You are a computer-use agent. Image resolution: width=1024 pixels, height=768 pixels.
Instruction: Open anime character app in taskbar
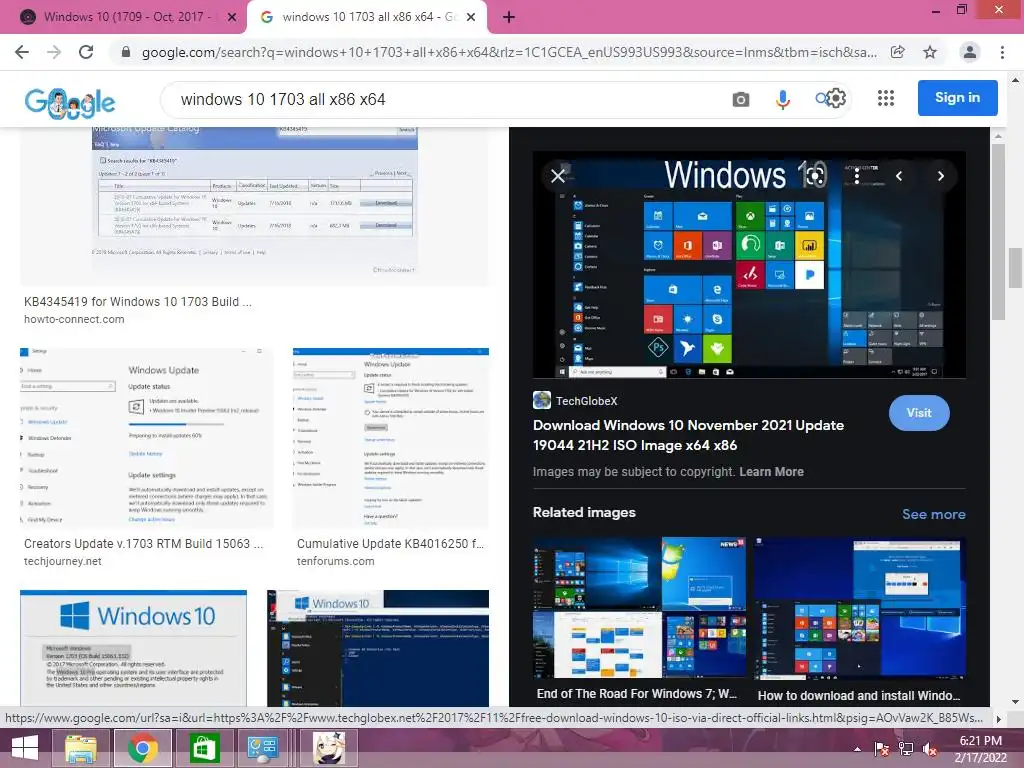(329, 748)
